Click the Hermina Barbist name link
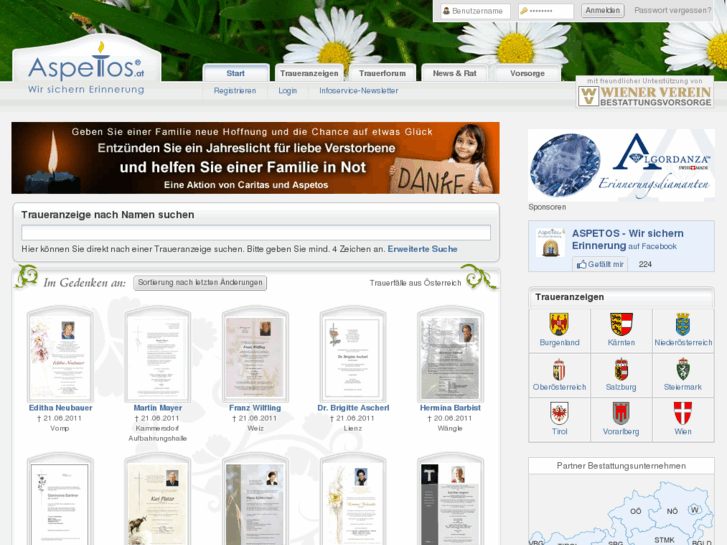Screen dimensions: 727x545 pos(450,408)
